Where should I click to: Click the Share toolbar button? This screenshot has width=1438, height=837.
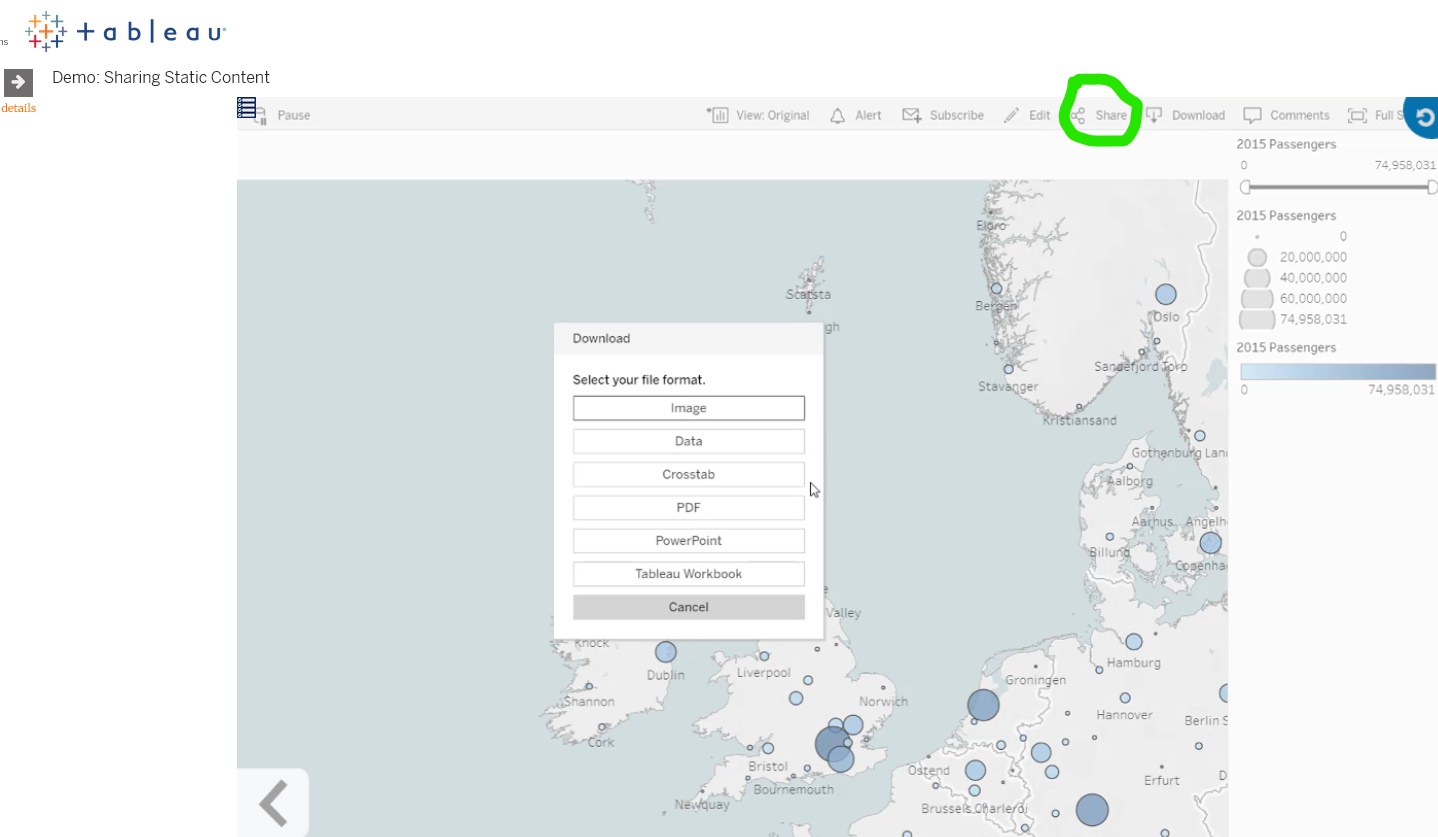point(1099,115)
